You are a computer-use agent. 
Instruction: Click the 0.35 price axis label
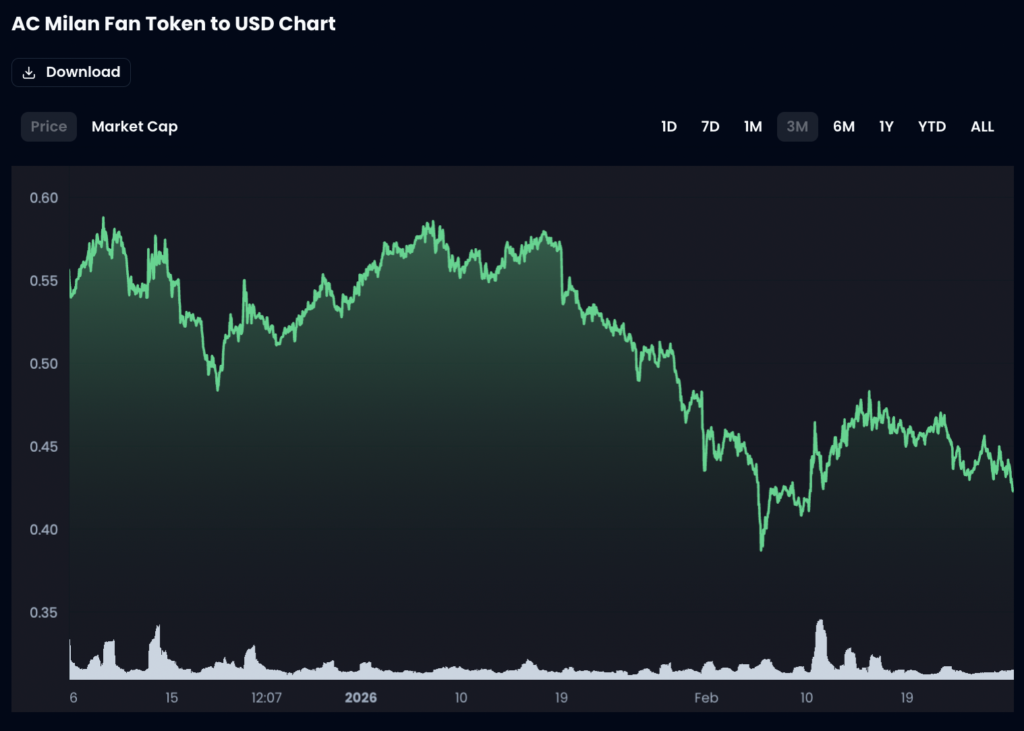click(44, 612)
